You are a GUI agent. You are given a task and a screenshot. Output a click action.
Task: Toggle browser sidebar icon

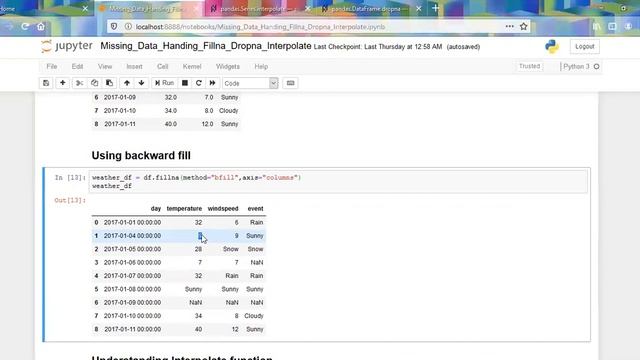pos(612,27)
